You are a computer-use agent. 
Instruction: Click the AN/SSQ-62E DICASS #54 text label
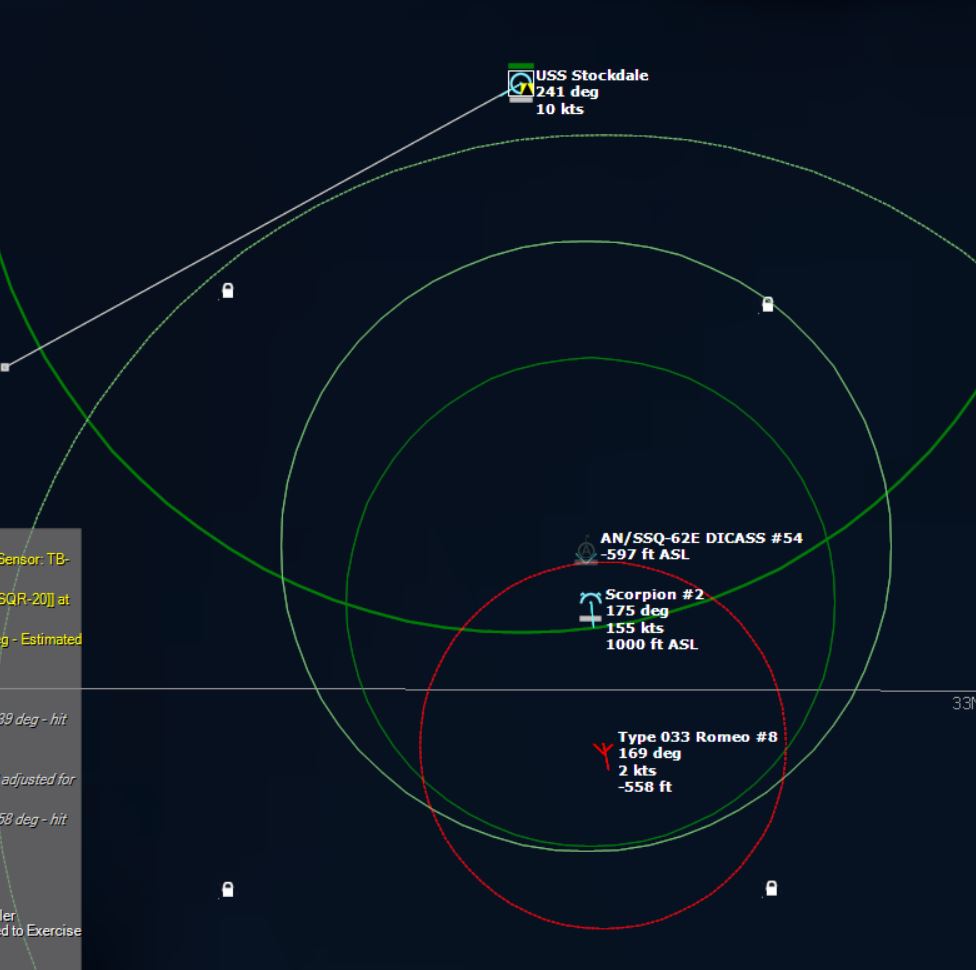click(700, 538)
